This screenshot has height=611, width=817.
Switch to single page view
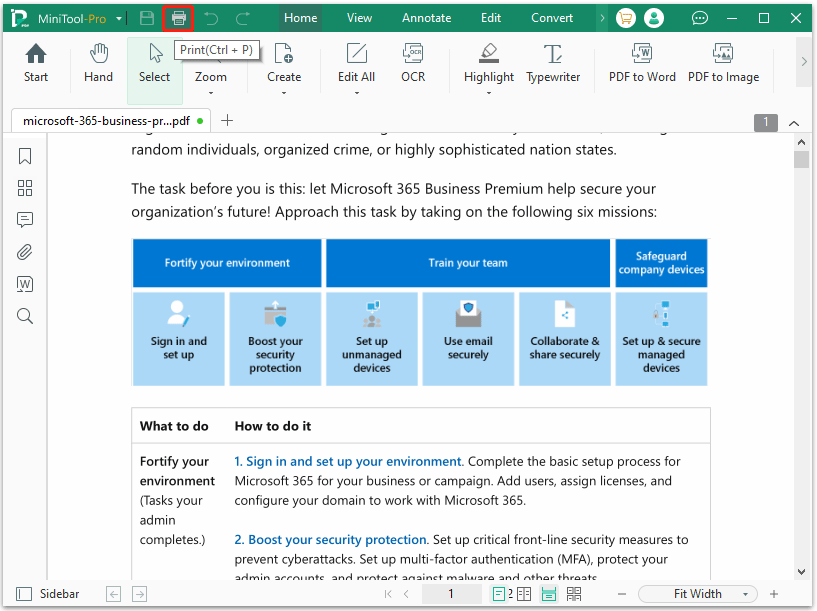[x=499, y=594]
